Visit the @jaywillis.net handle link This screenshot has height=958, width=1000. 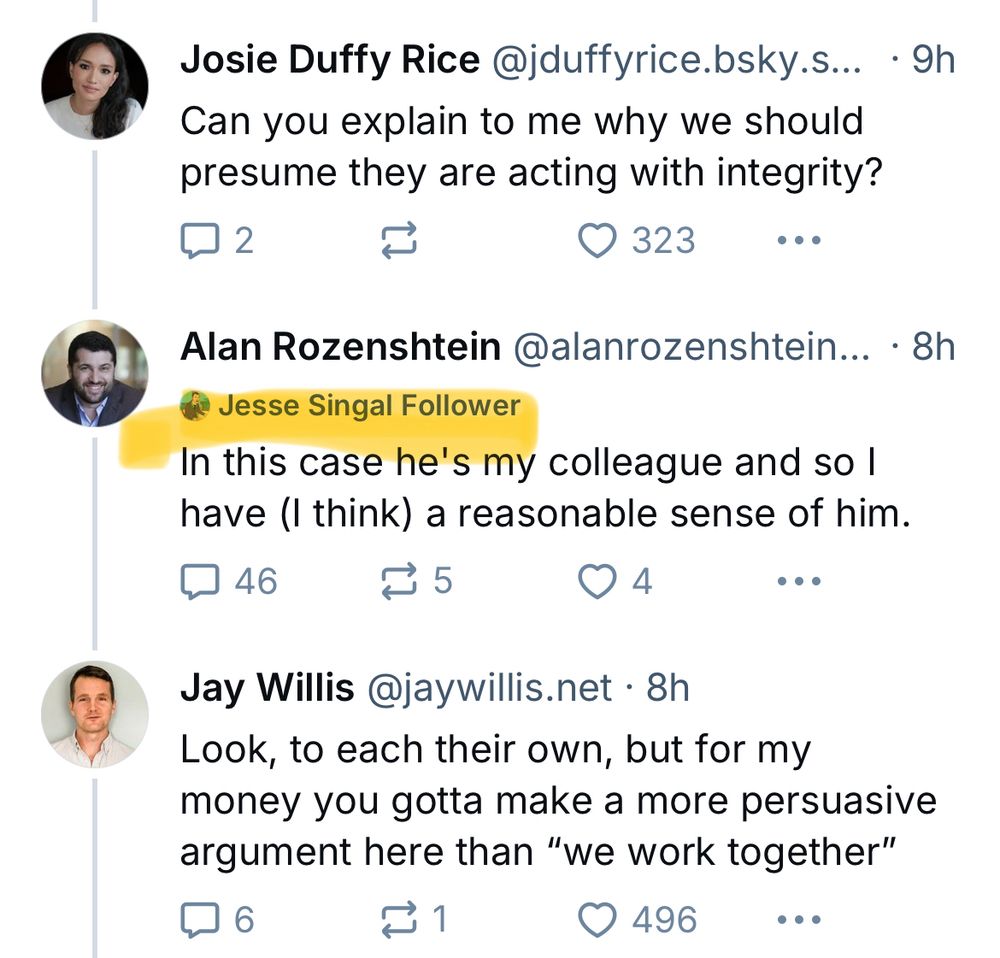(490, 688)
